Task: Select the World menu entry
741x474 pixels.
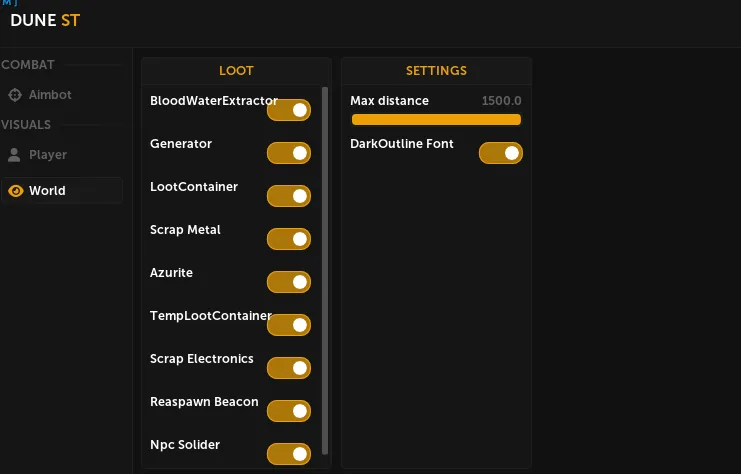Action: [x=61, y=190]
